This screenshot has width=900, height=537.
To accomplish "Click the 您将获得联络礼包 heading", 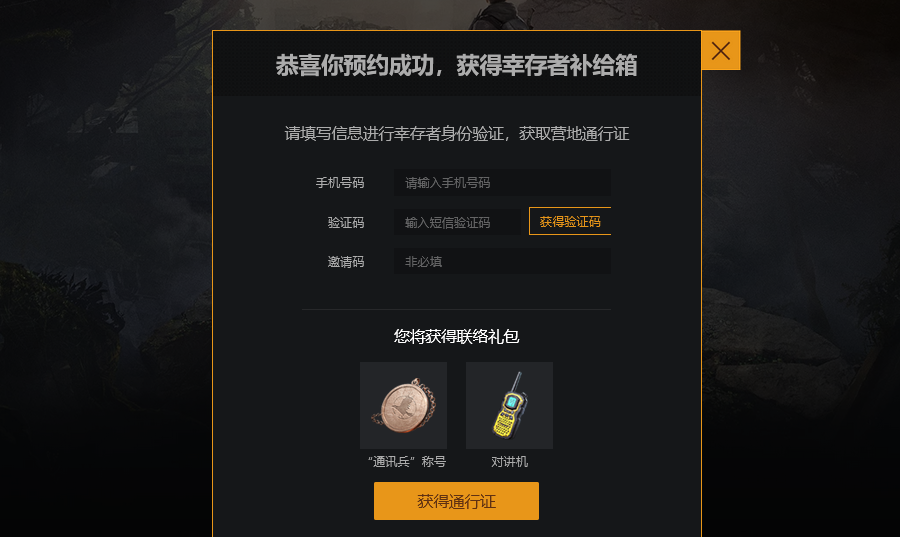I will [456, 336].
